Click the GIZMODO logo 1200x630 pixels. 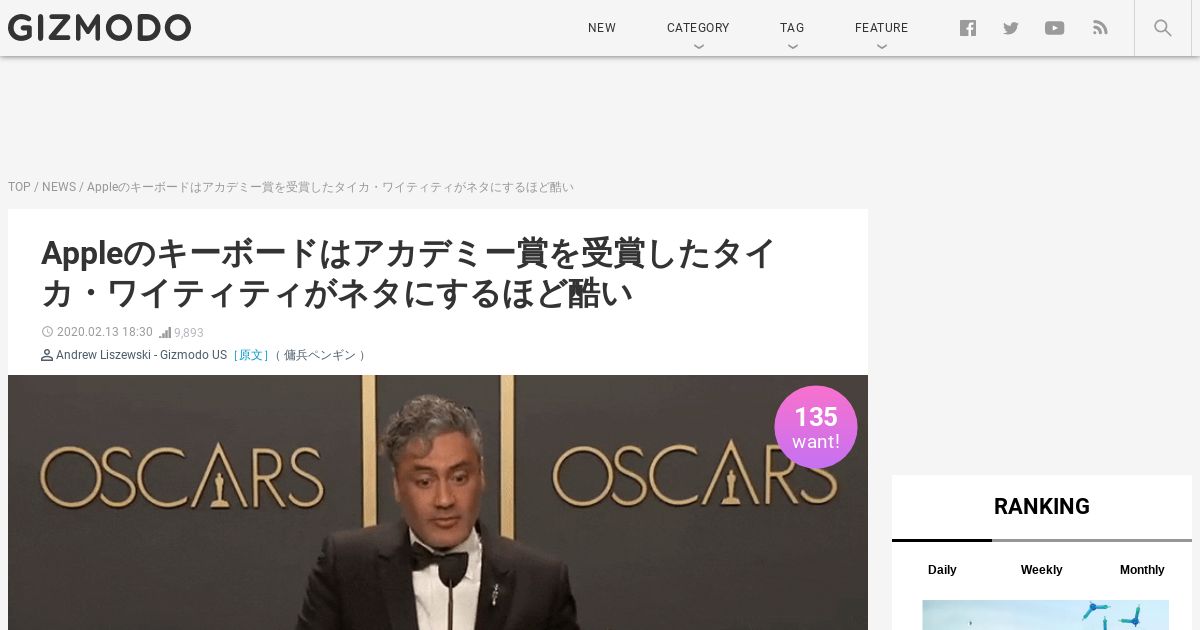point(99,28)
